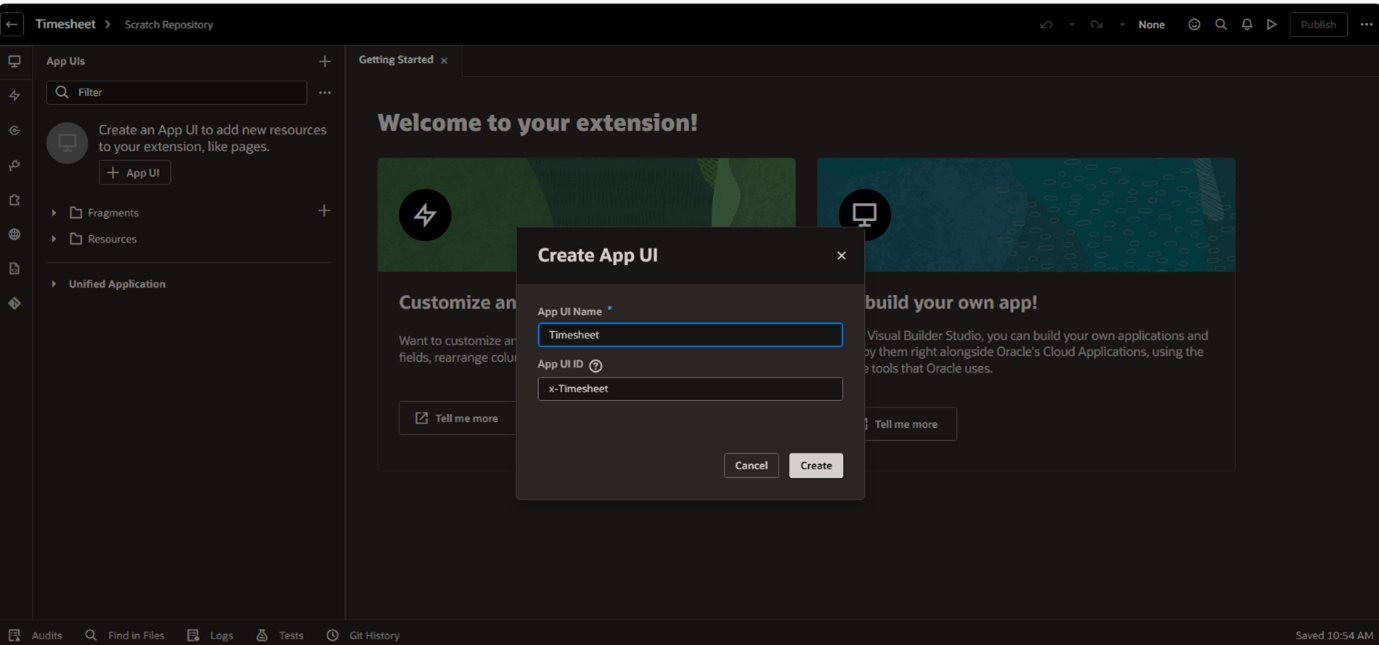
Task: Click the plus icon beside App UIs
Action: coord(324,62)
